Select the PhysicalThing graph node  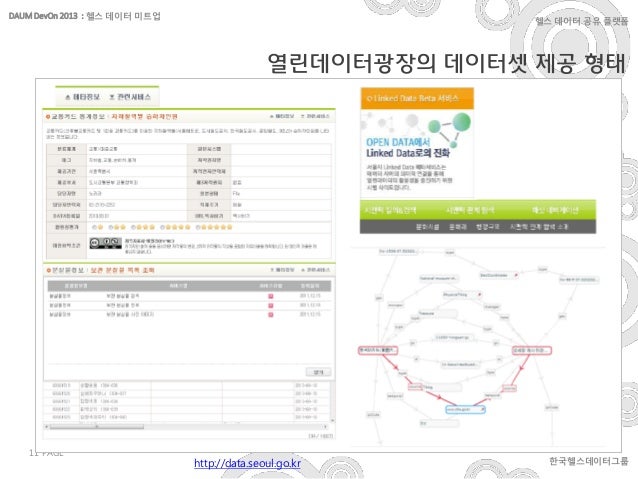[462, 294]
